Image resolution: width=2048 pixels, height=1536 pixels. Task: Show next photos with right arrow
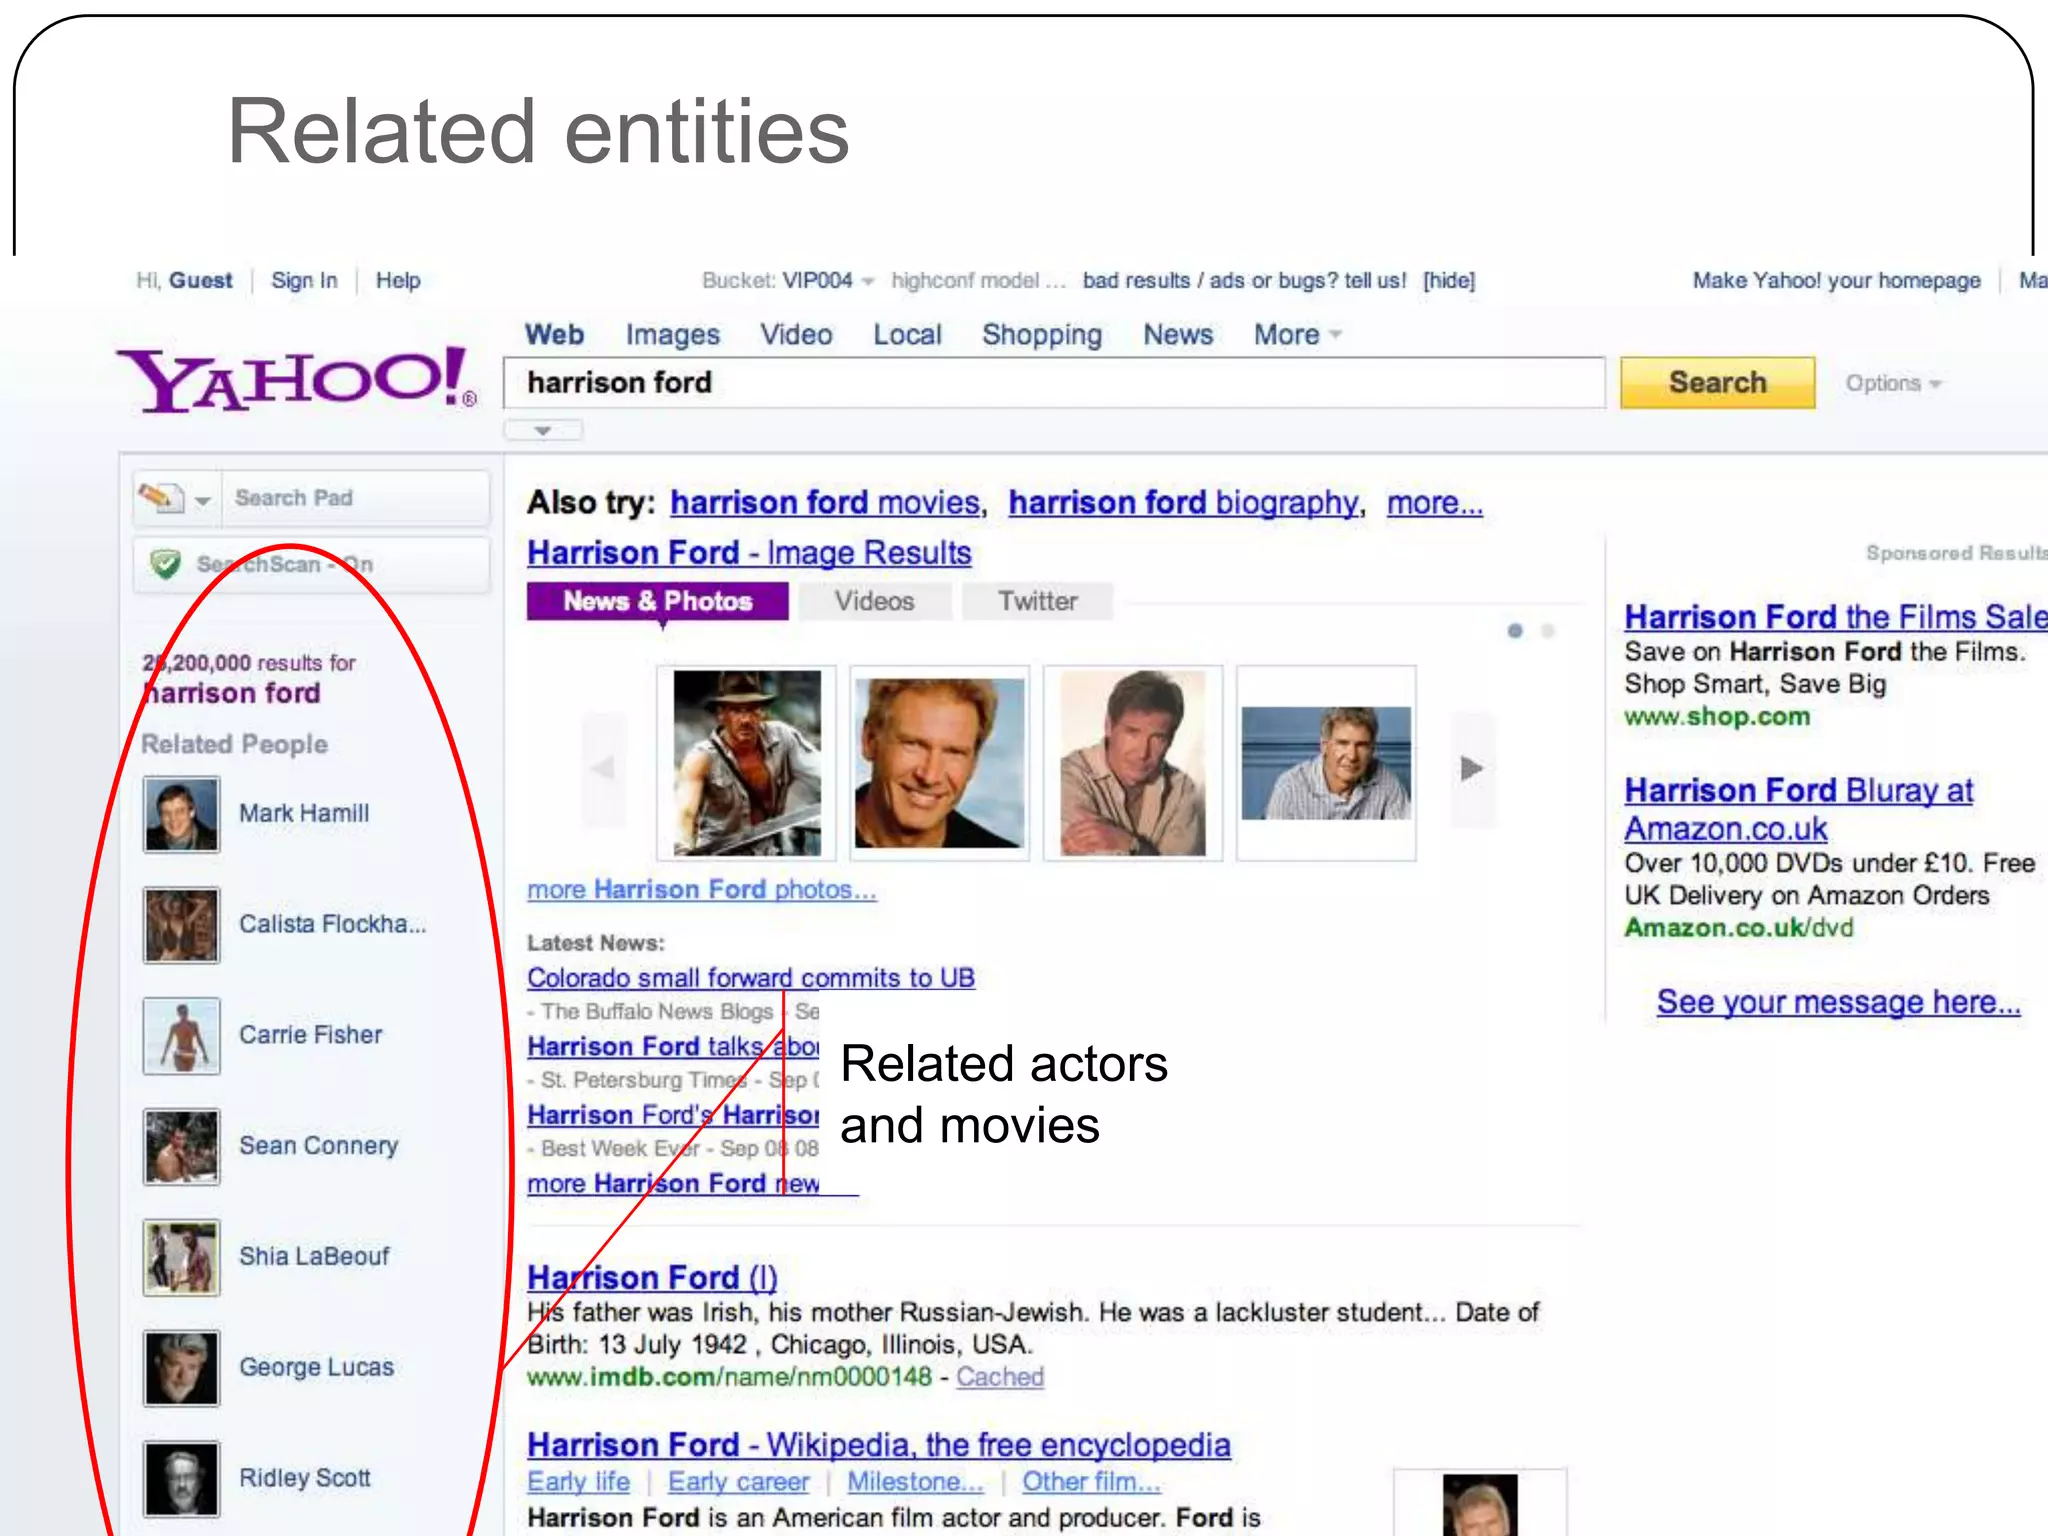[x=1471, y=768]
